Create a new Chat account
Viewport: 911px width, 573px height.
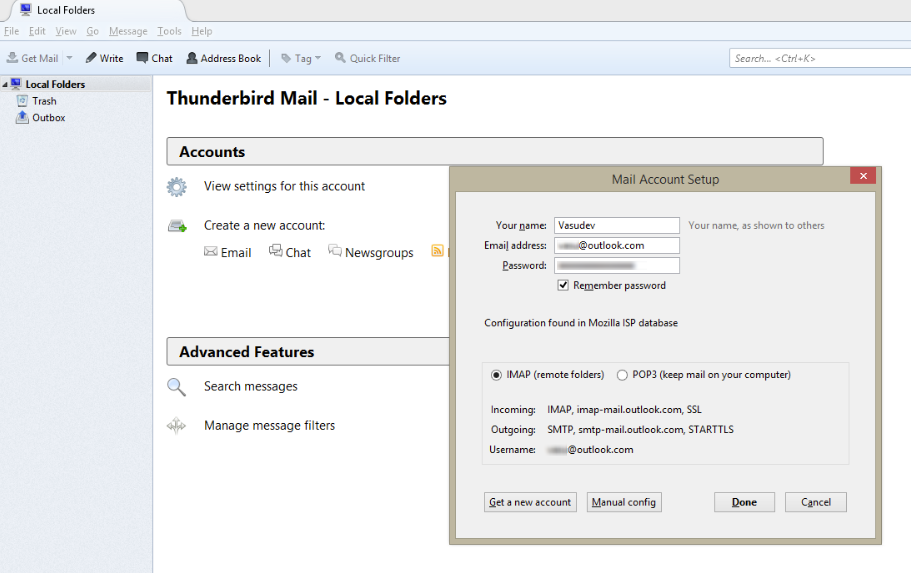click(x=290, y=252)
